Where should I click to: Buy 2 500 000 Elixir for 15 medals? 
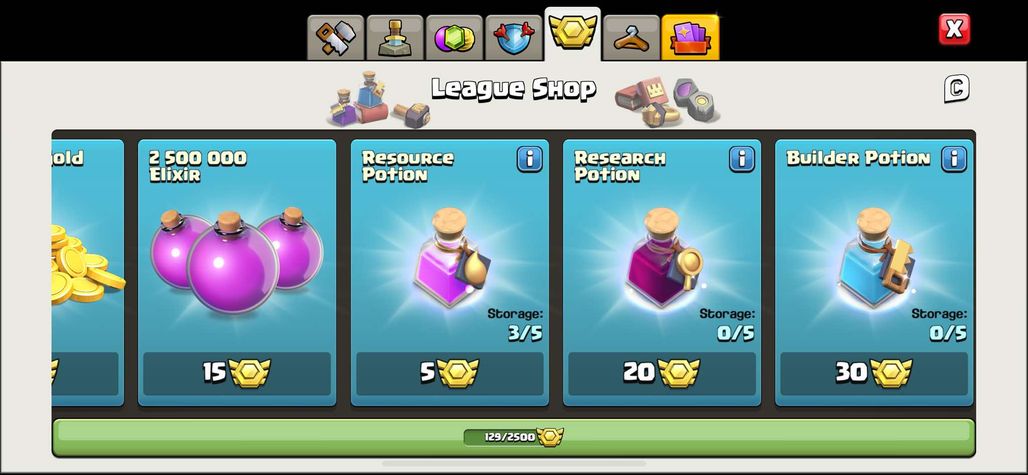tap(237, 373)
